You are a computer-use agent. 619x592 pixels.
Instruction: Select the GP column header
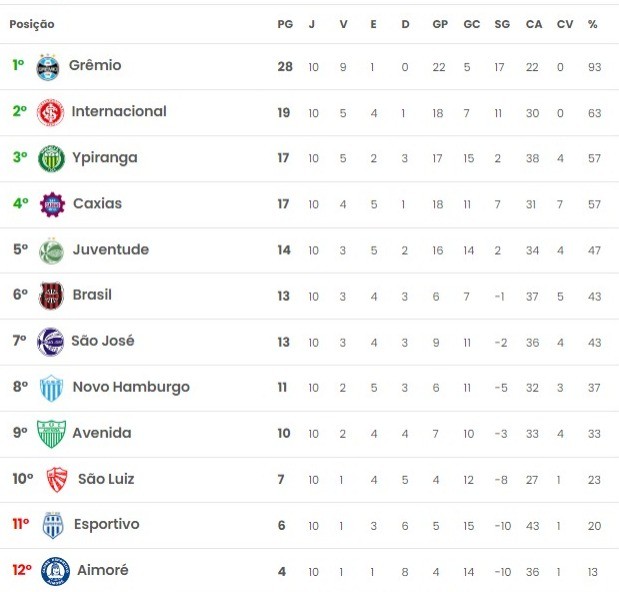(x=440, y=24)
